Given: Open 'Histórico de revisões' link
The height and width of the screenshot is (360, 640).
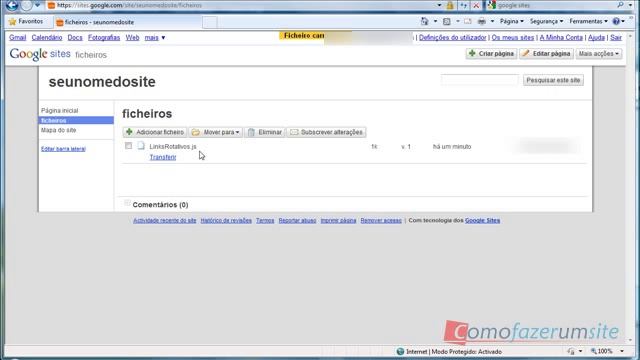Looking at the screenshot, I should [226, 220].
